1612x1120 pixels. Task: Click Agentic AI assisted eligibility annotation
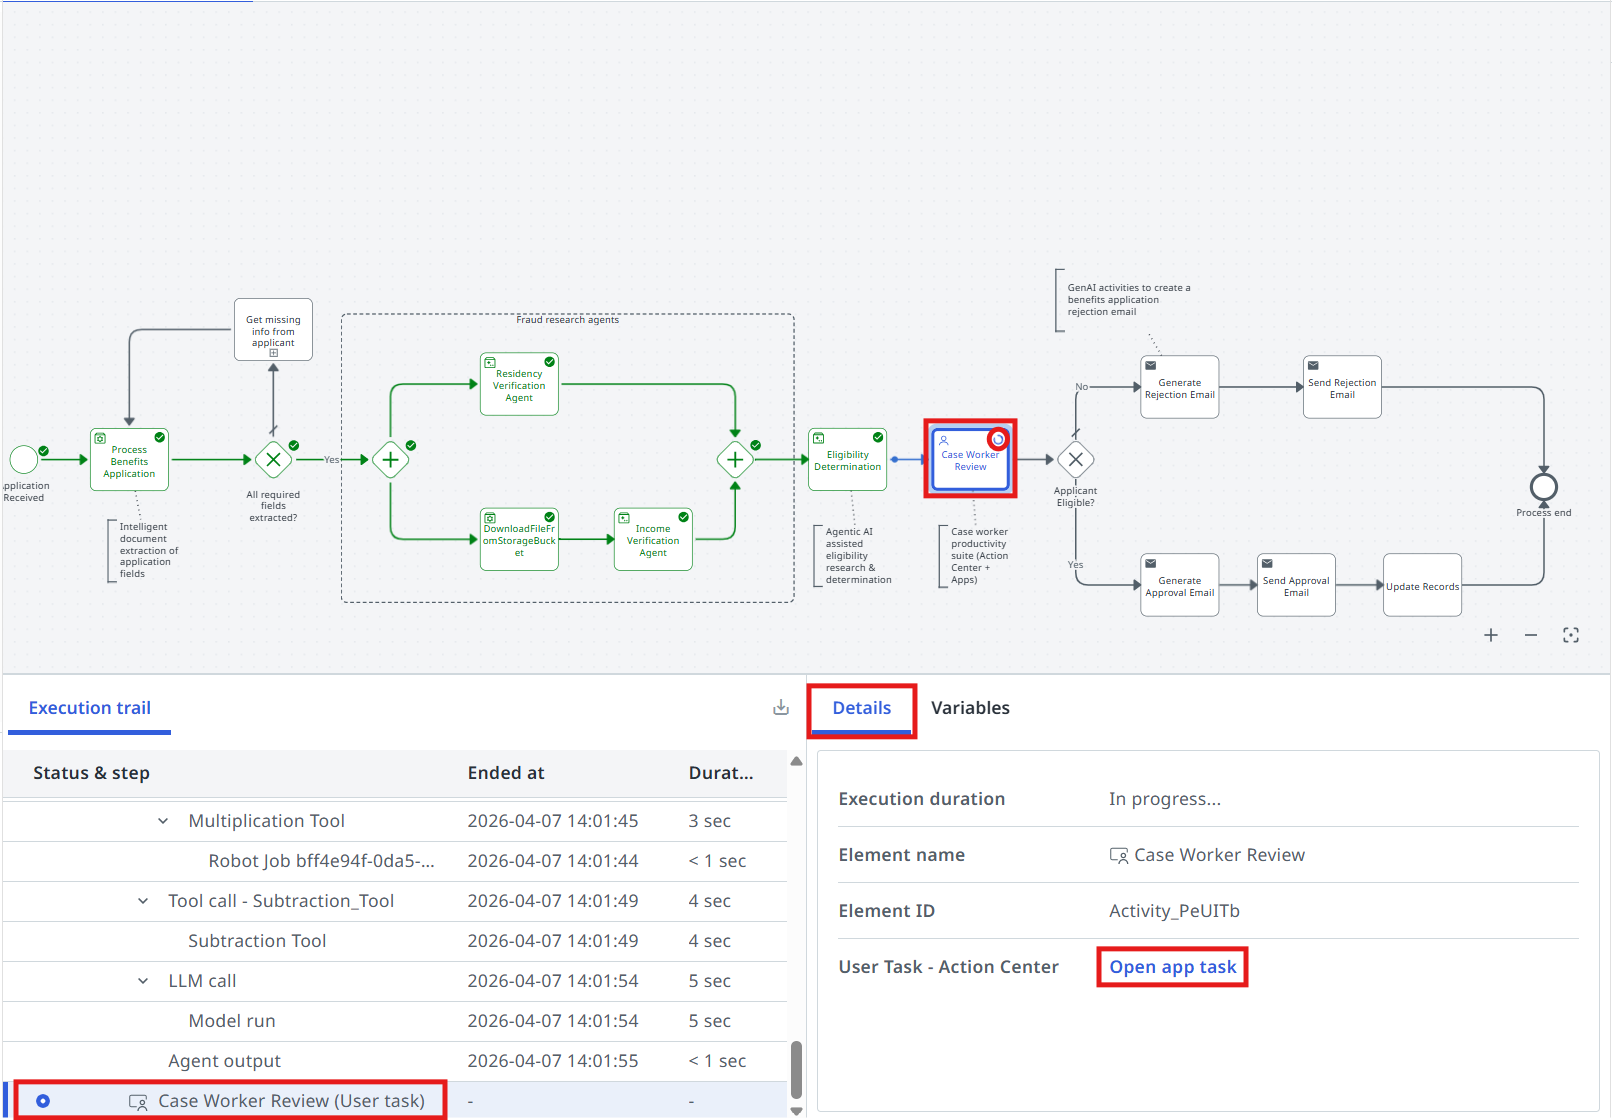(x=858, y=556)
